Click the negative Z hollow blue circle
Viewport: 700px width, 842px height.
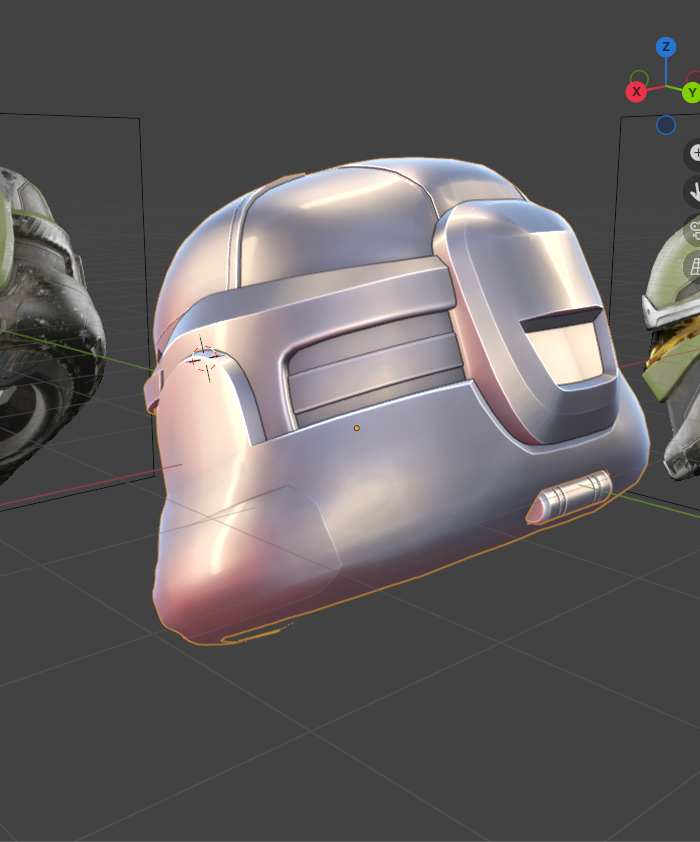(666, 125)
